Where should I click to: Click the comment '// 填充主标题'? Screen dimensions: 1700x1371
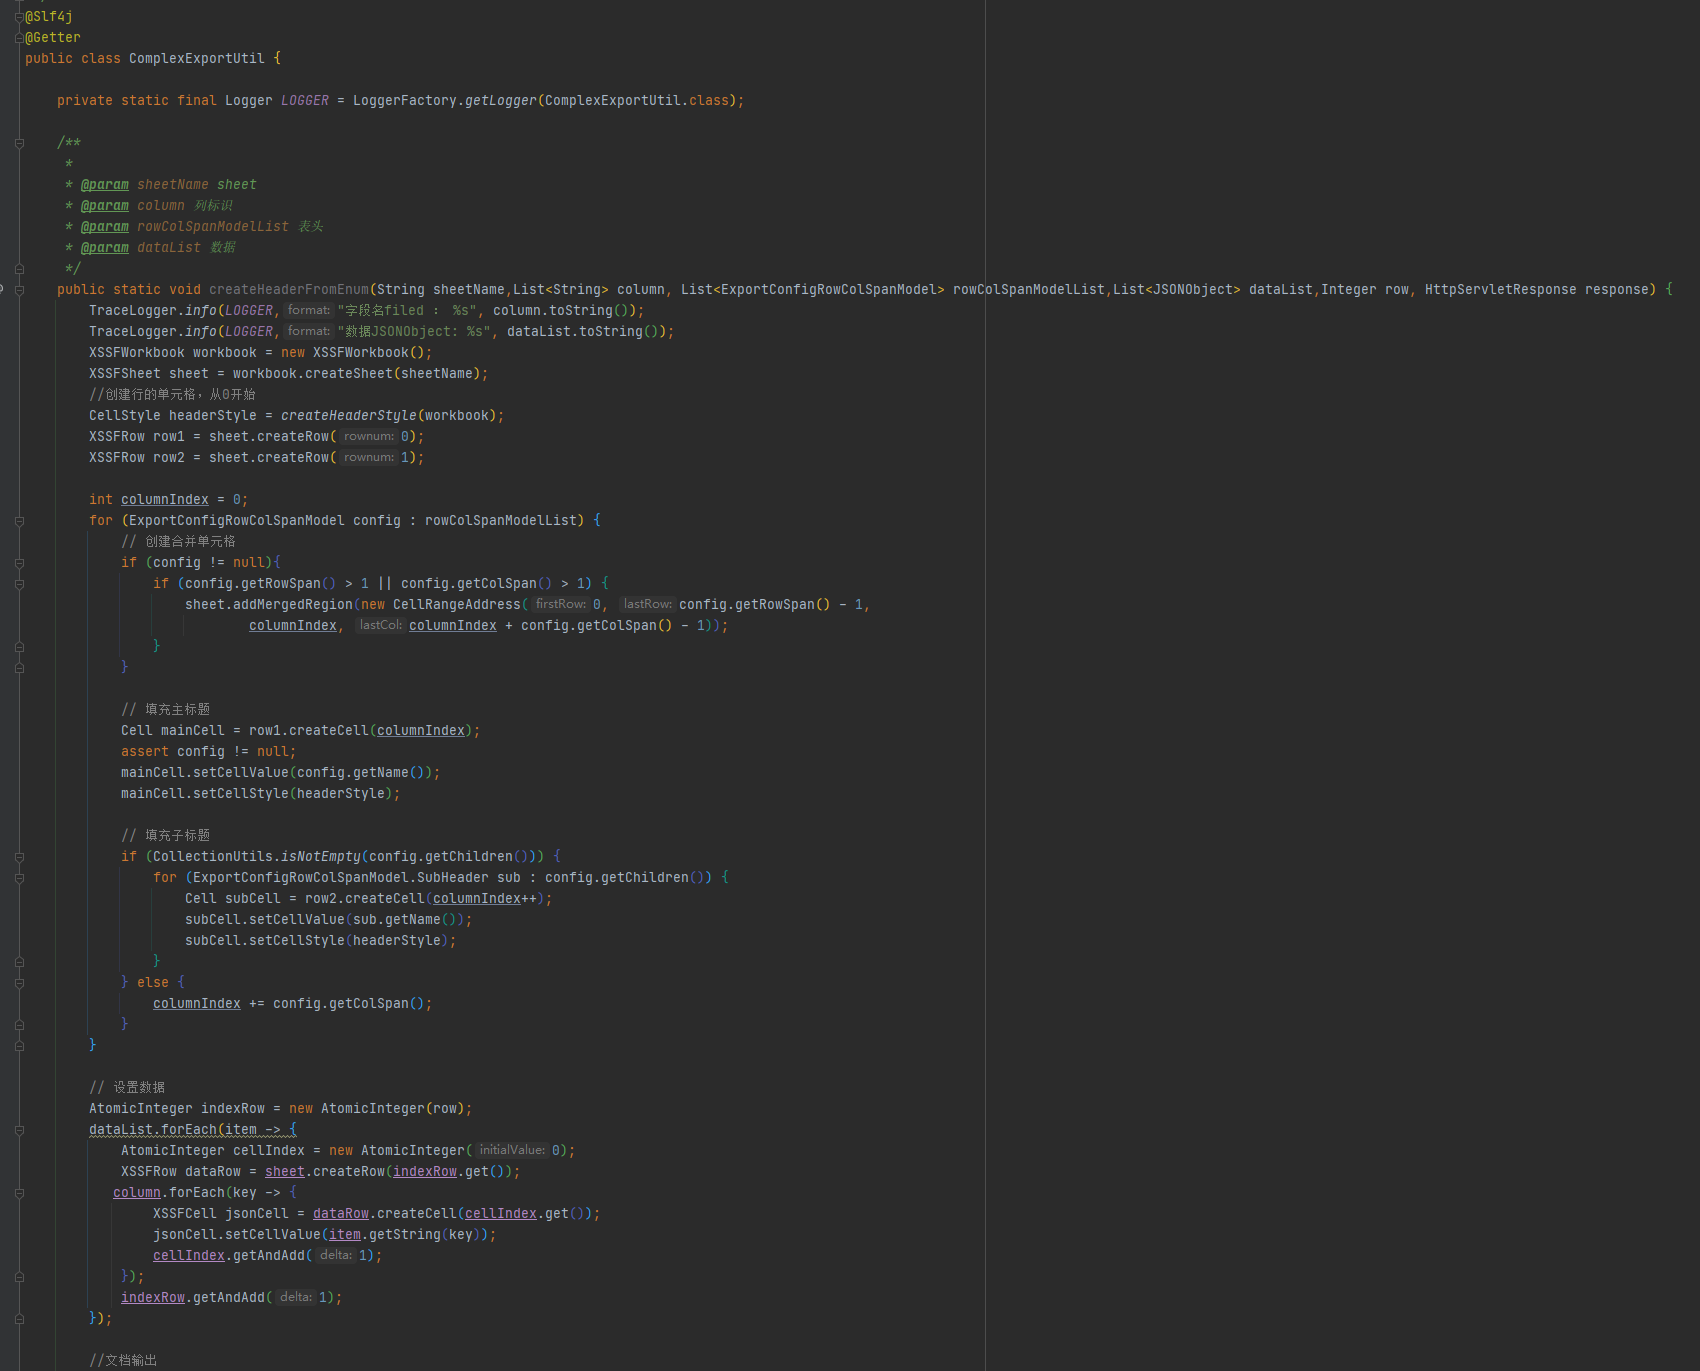tap(166, 710)
